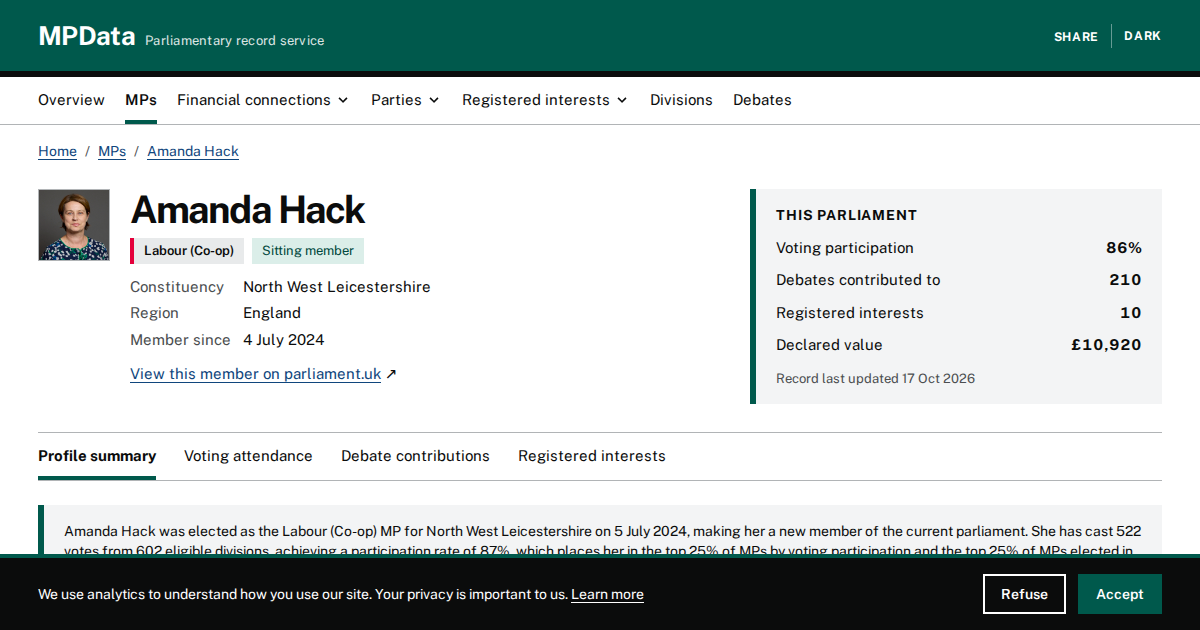Click the Amanda Hack page heading

click(x=248, y=210)
